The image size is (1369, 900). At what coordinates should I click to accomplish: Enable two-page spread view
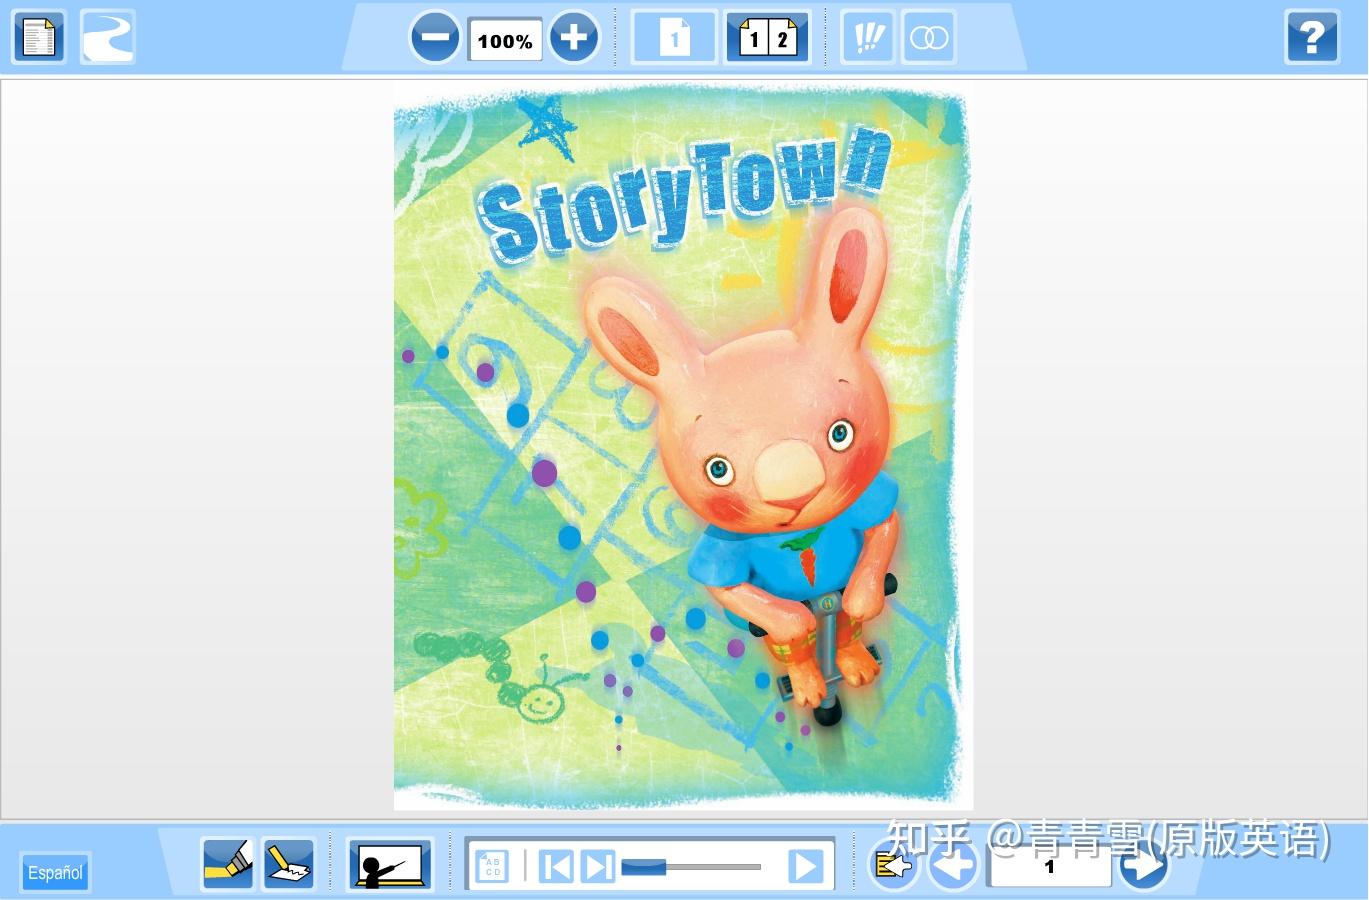coord(766,37)
